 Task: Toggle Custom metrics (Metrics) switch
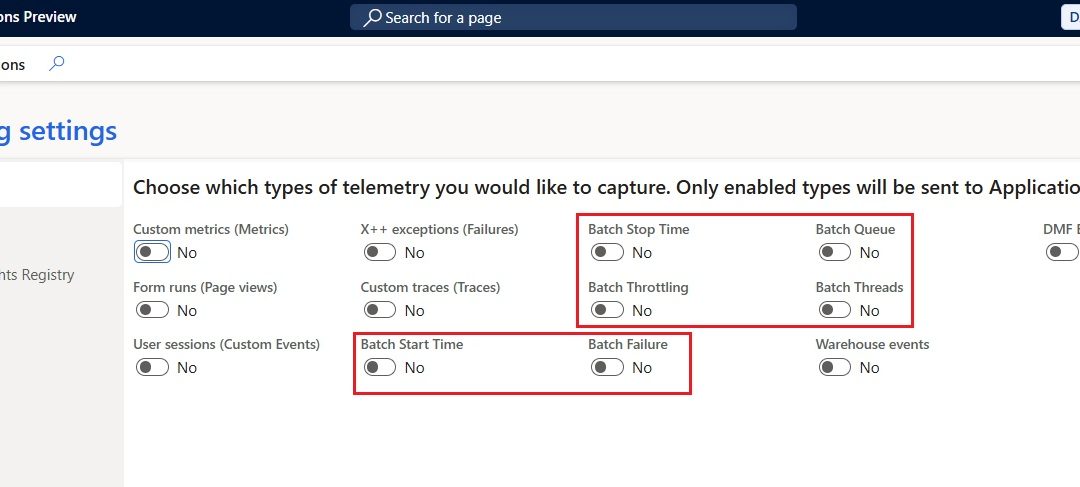pos(153,252)
